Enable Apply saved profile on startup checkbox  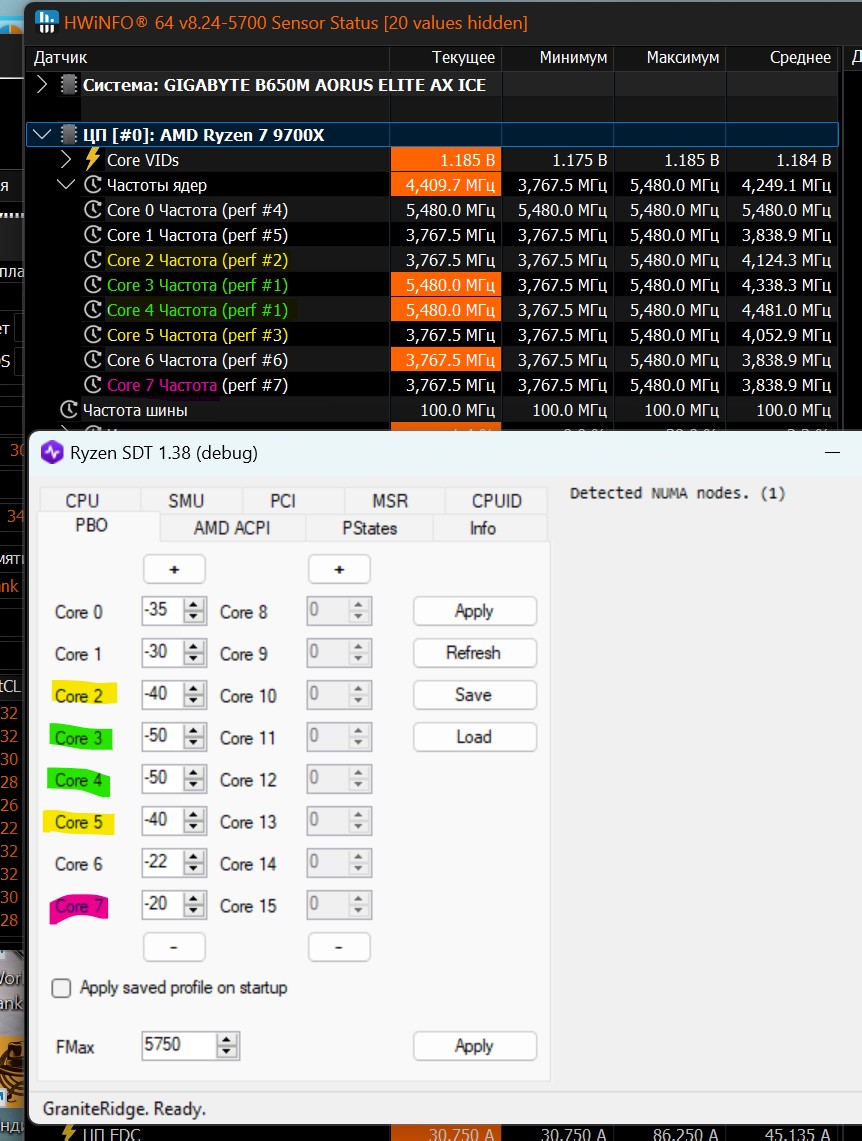[x=62, y=988]
